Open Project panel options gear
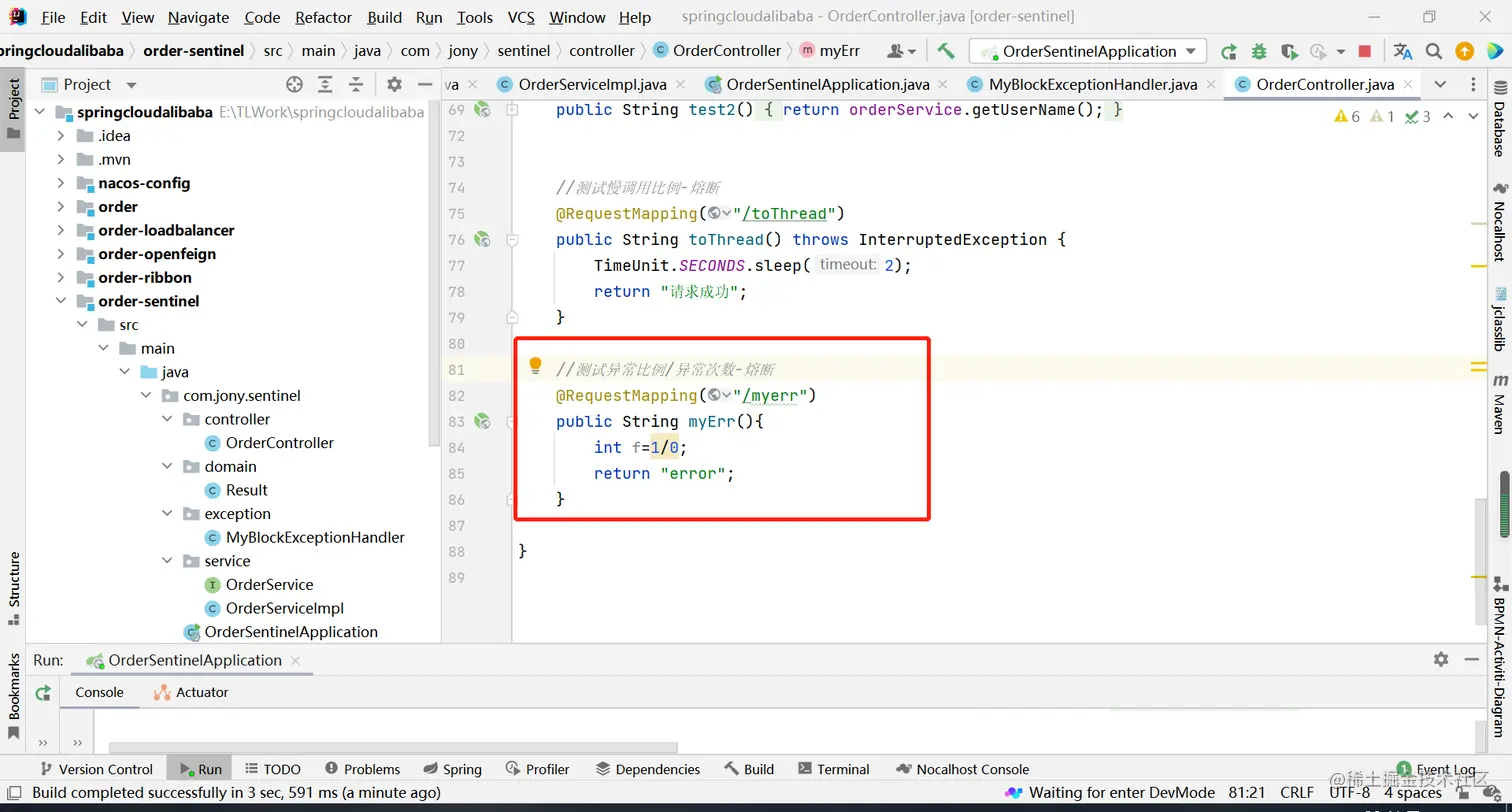This screenshot has height=812, width=1512. (x=394, y=85)
